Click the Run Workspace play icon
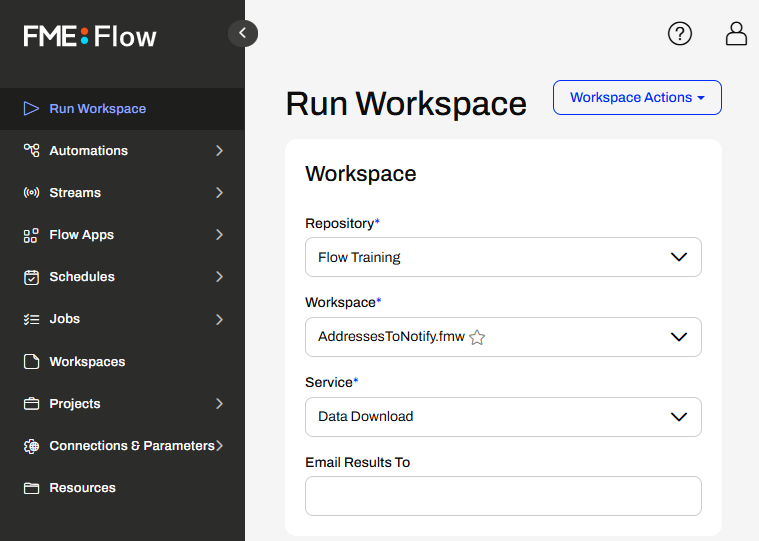The height and width of the screenshot is (541, 759). pos(31,108)
